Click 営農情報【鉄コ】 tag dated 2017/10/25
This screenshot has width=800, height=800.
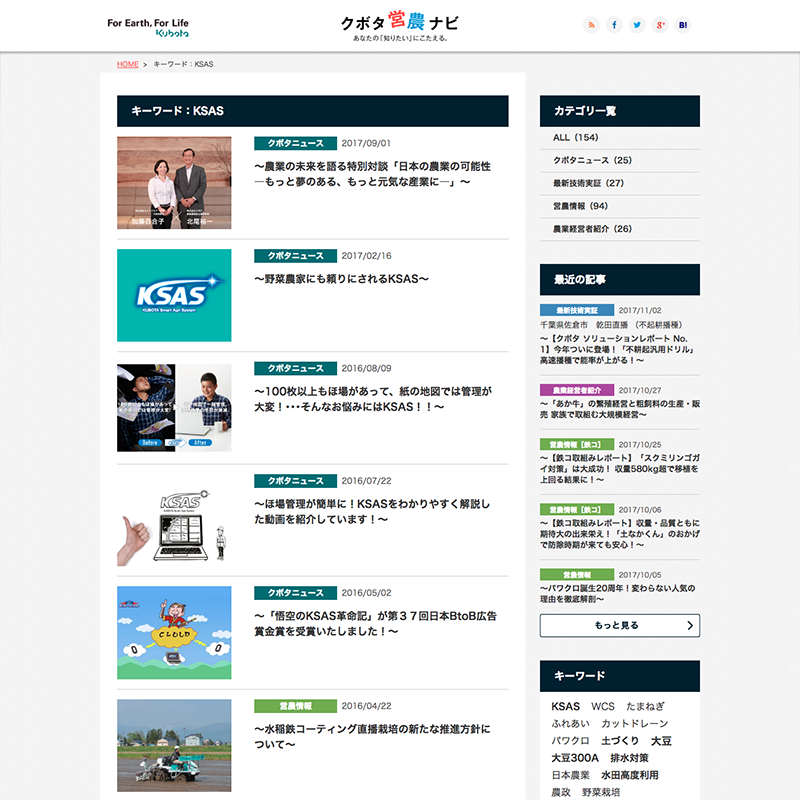point(577,445)
